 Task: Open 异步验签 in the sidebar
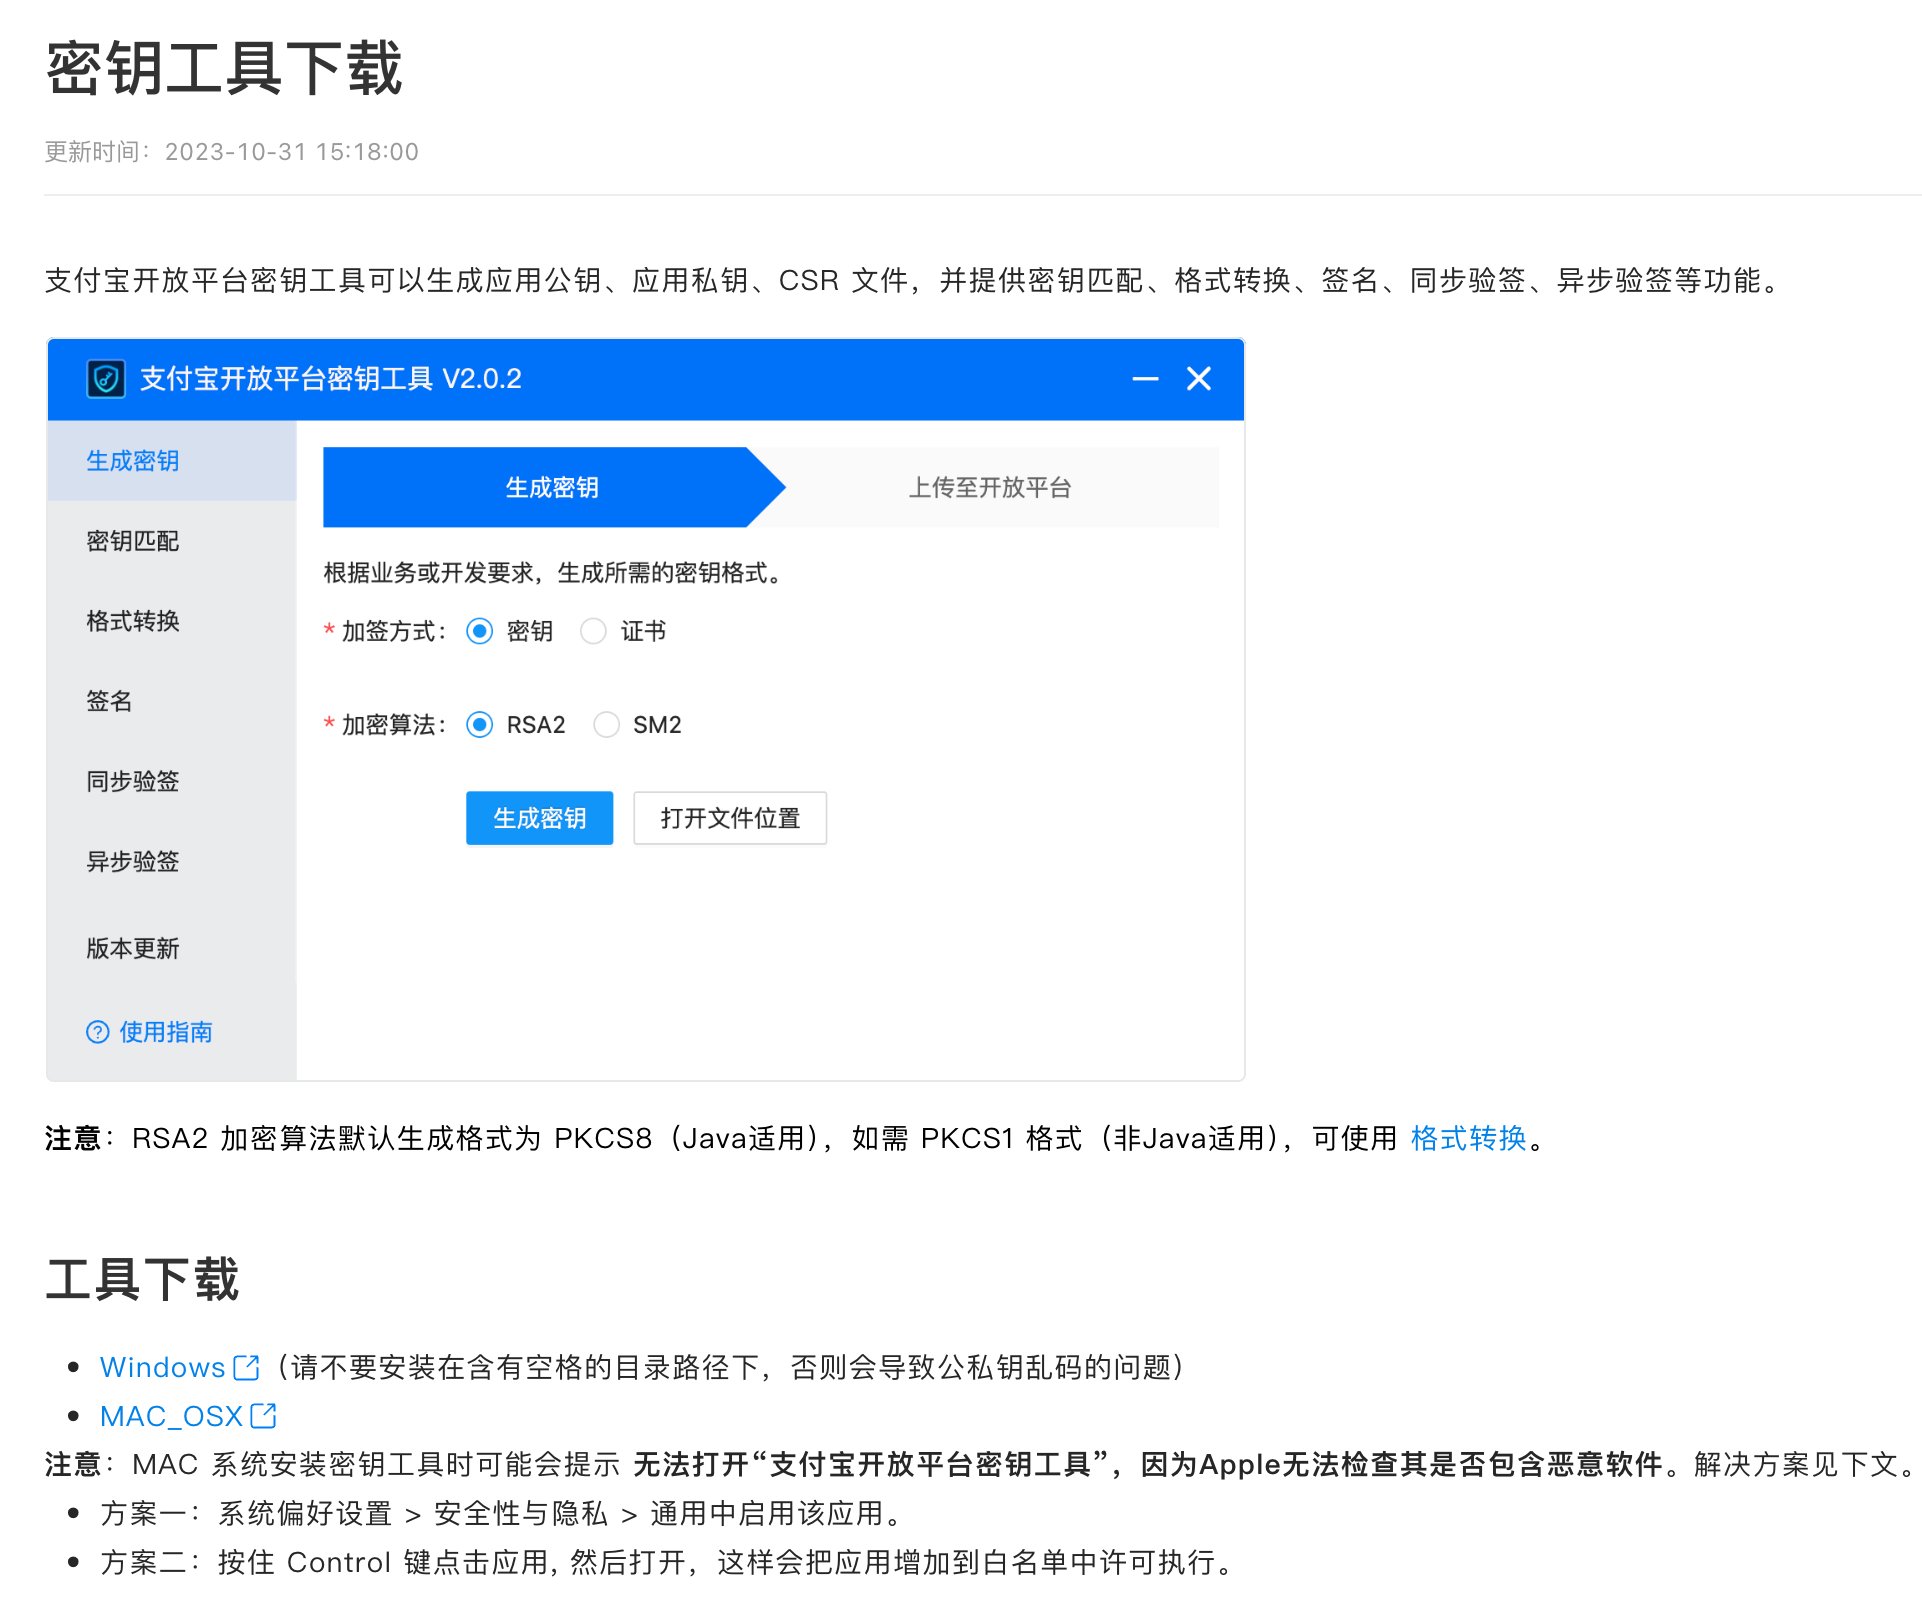click(x=133, y=861)
